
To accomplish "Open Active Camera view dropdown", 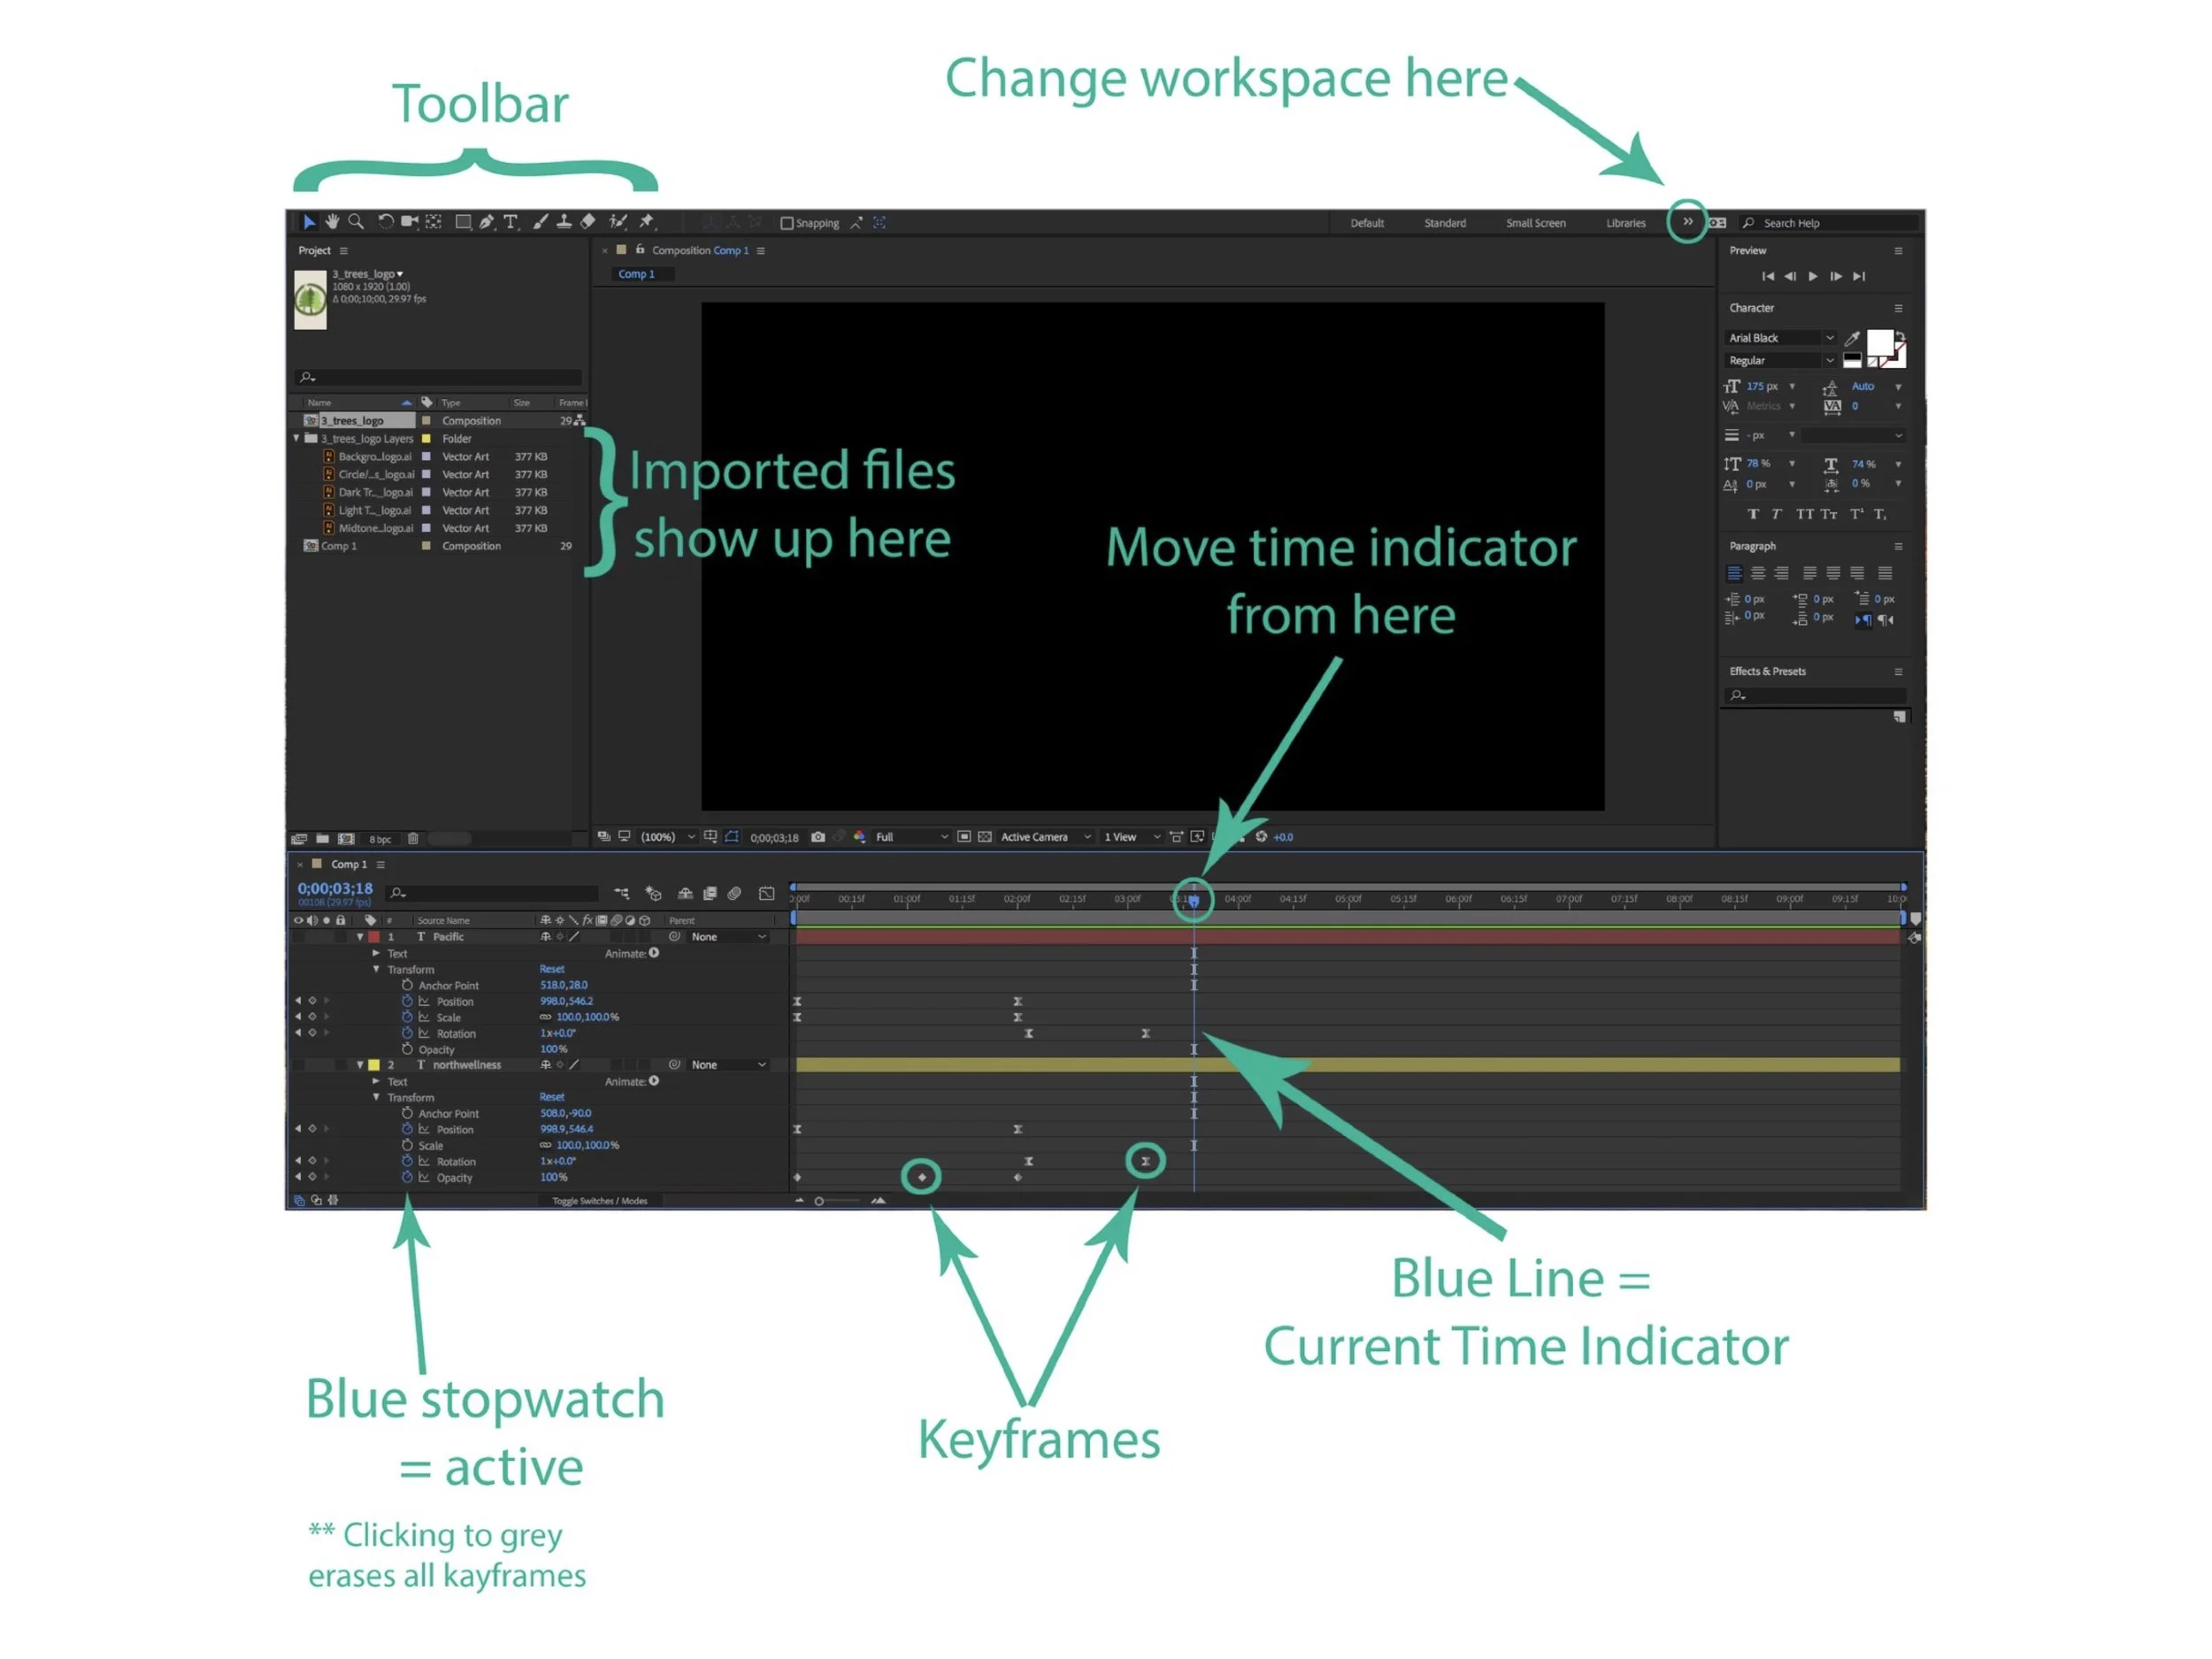I will 1046,837.
